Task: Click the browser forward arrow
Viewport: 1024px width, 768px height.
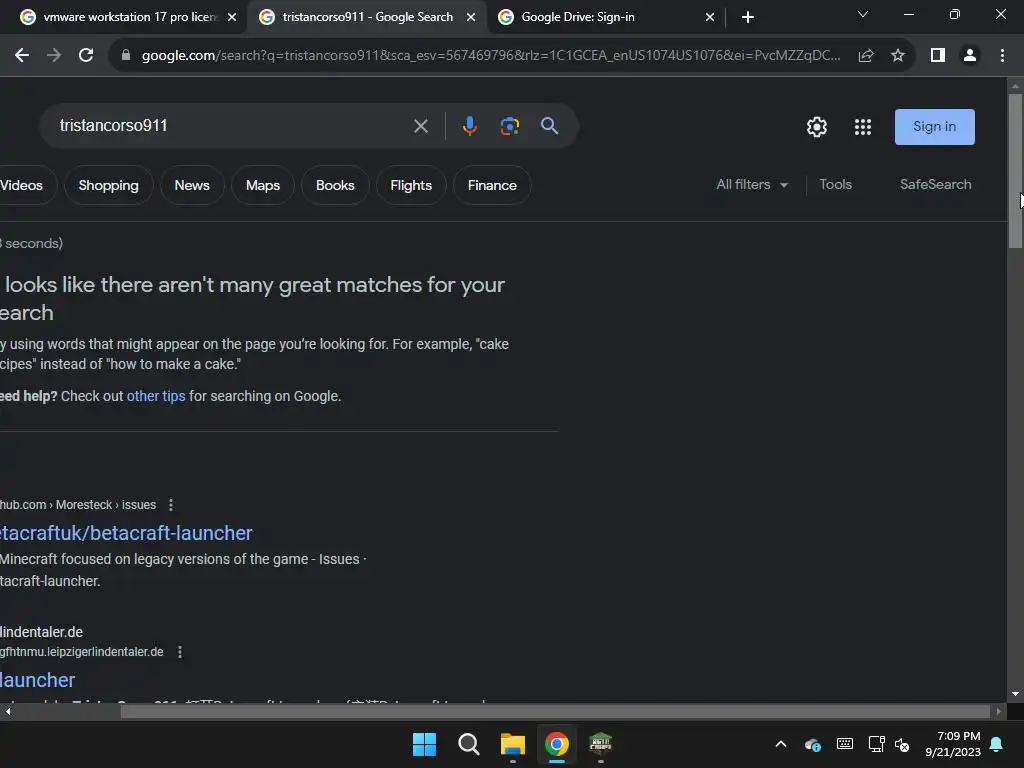Action: click(54, 56)
